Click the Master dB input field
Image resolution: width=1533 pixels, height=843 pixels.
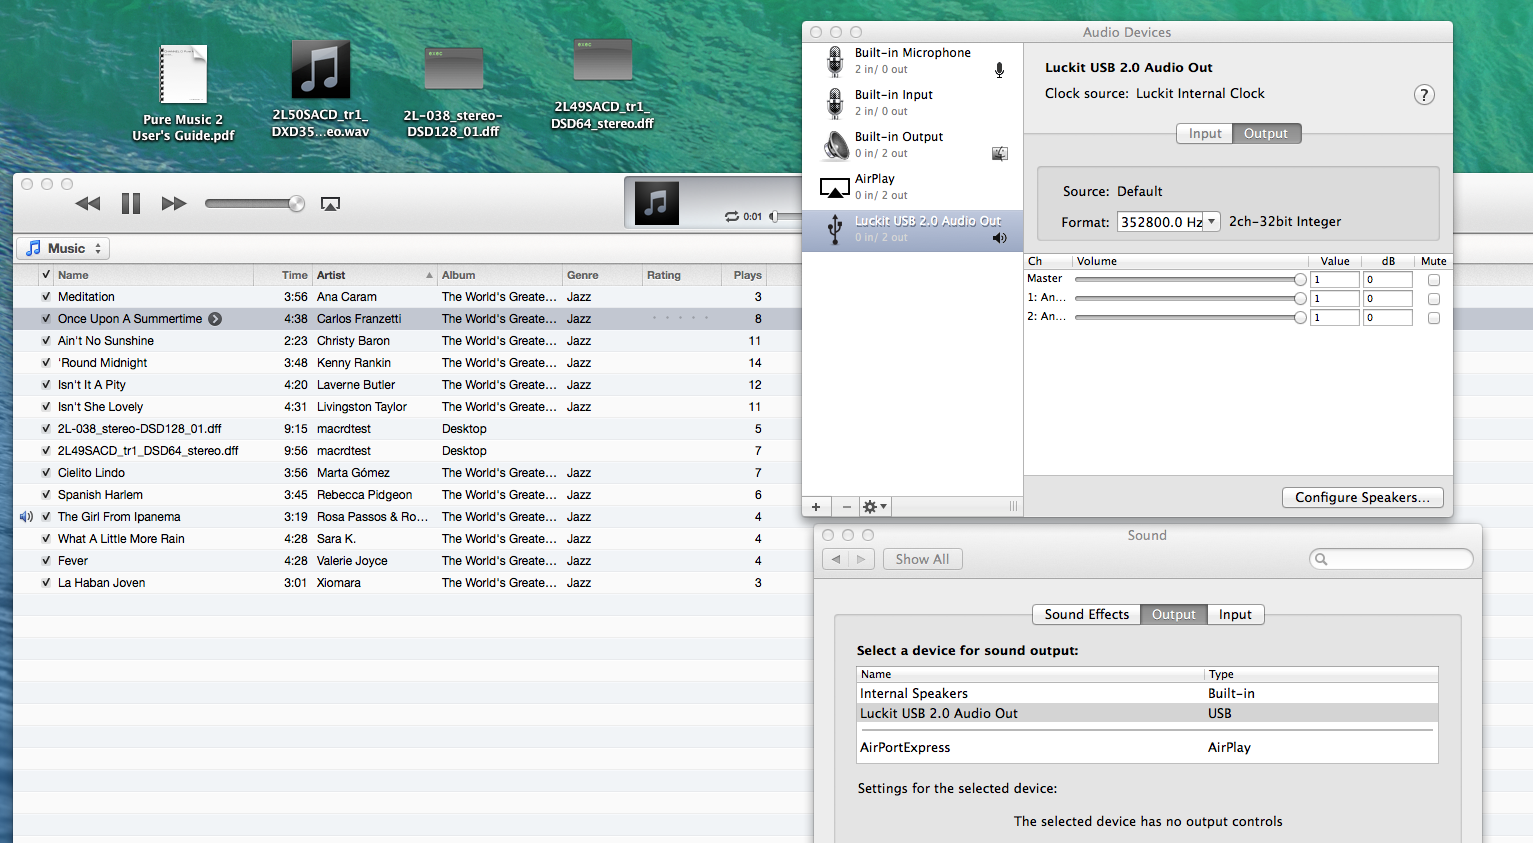1388,280
